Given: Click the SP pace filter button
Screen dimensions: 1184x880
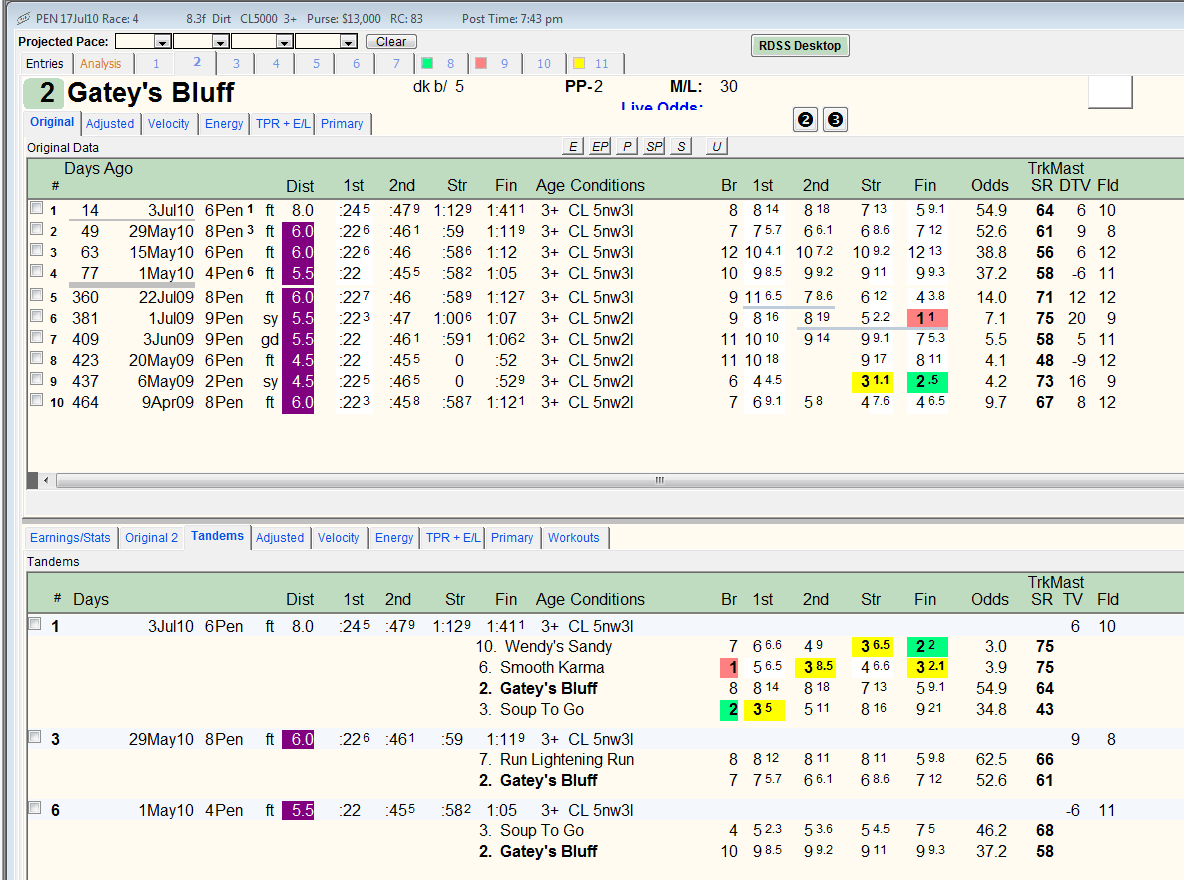Looking at the screenshot, I should coord(654,146).
